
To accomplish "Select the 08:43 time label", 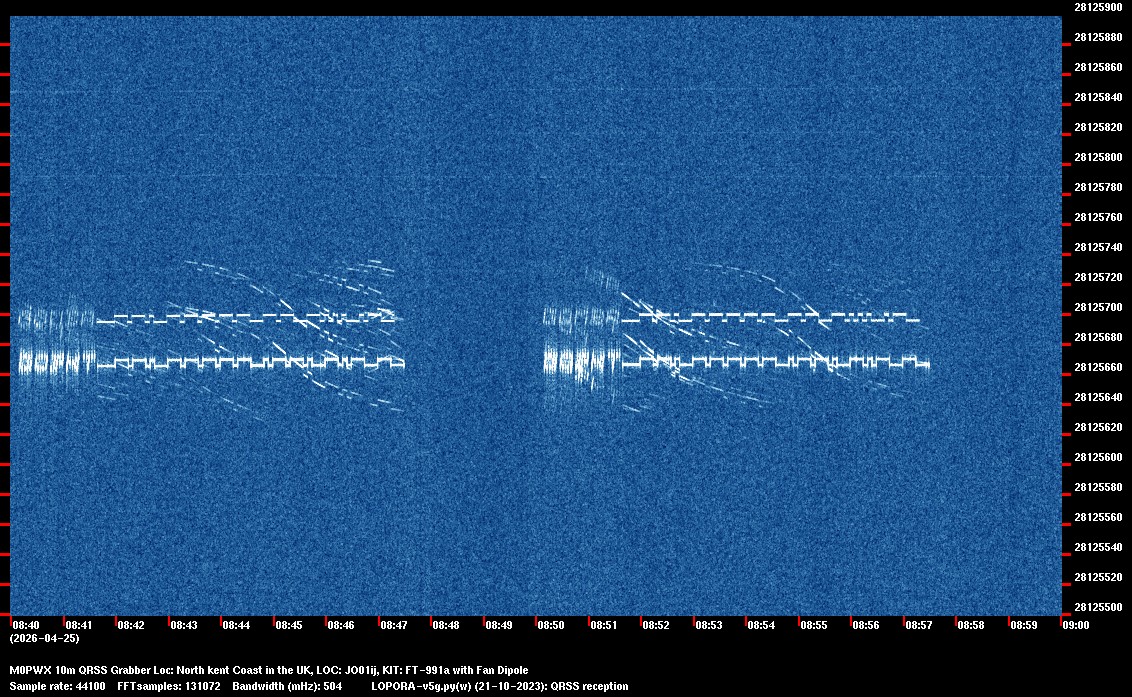I will pos(183,625).
